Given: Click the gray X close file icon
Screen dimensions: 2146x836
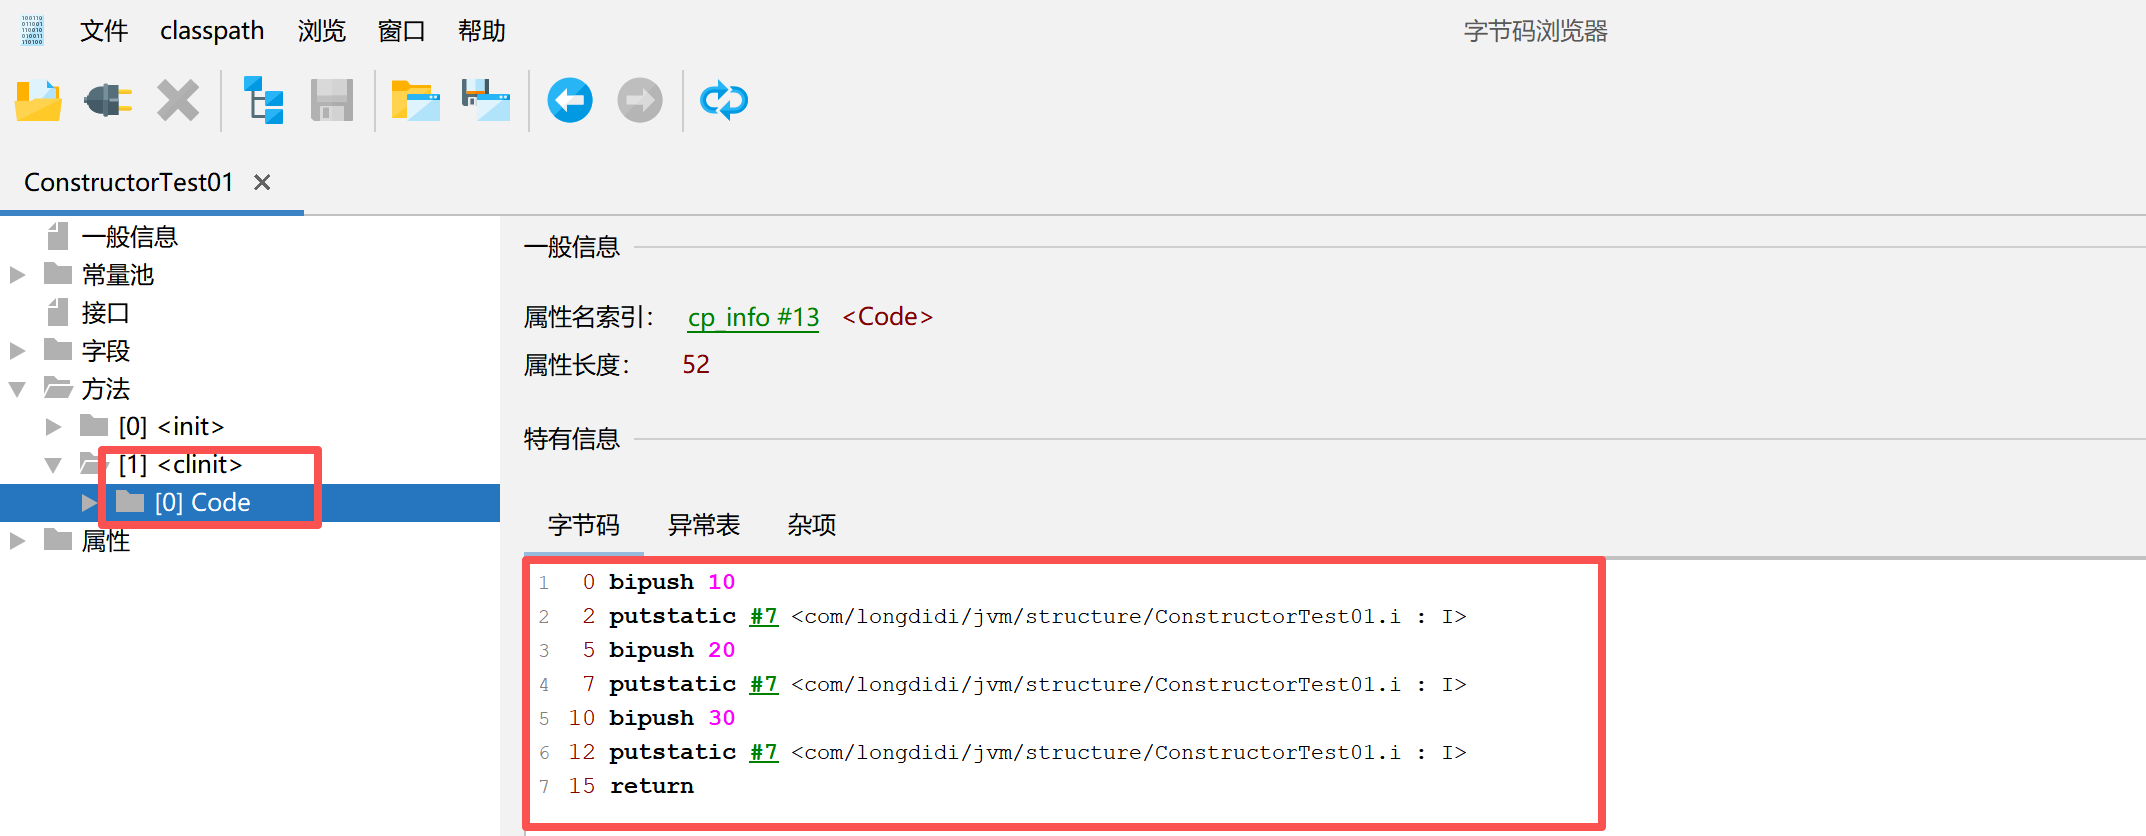Looking at the screenshot, I should pyautogui.click(x=178, y=100).
